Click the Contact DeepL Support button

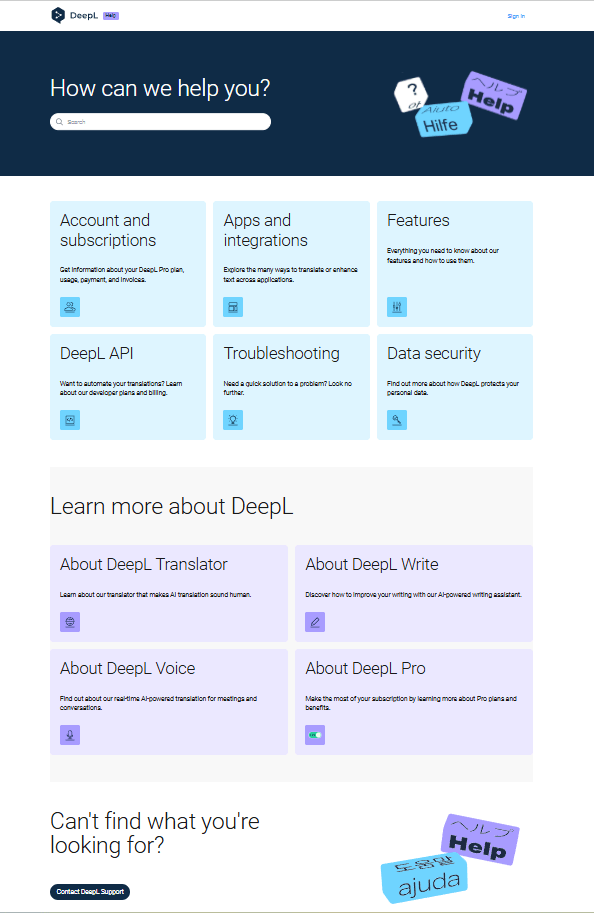point(90,891)
